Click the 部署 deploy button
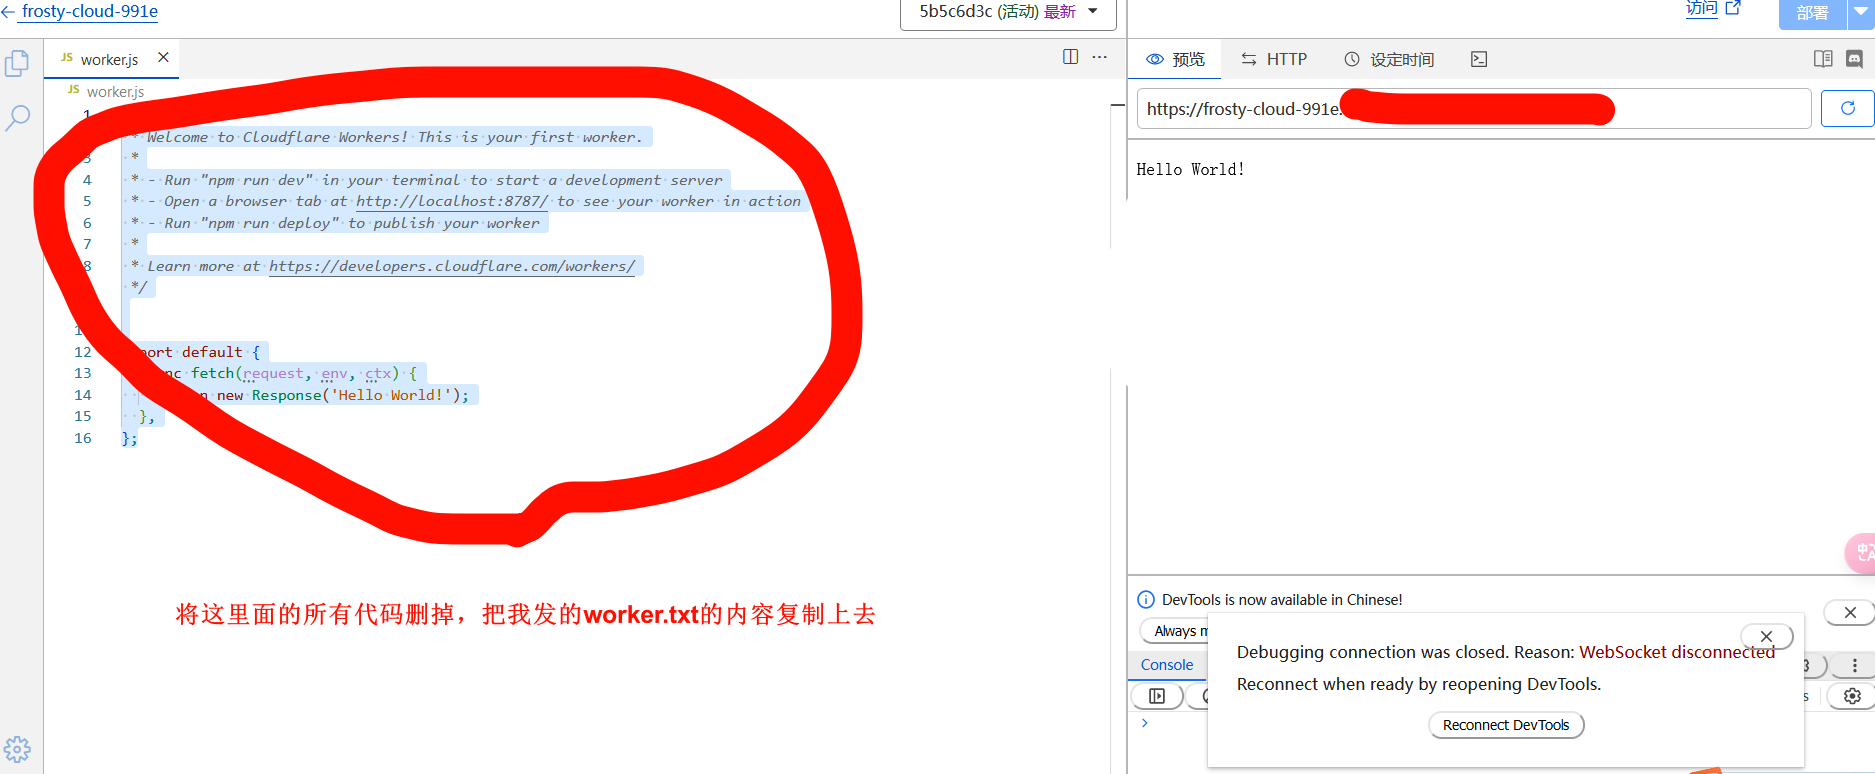The image size is (1875, 774). [1812, 13]
